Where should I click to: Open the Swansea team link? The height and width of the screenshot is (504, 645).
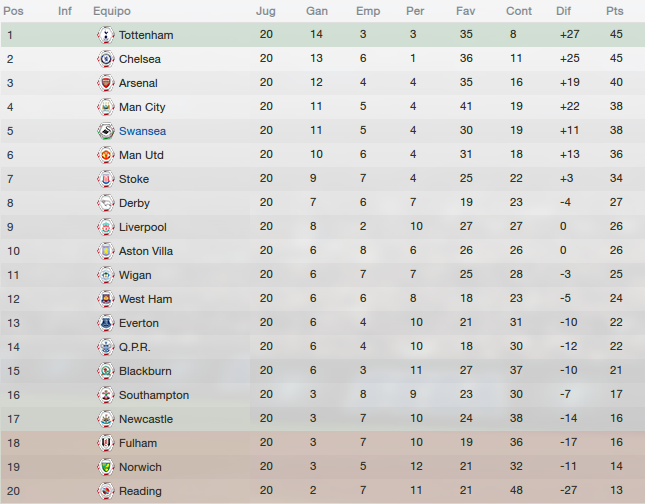[142, 131]
